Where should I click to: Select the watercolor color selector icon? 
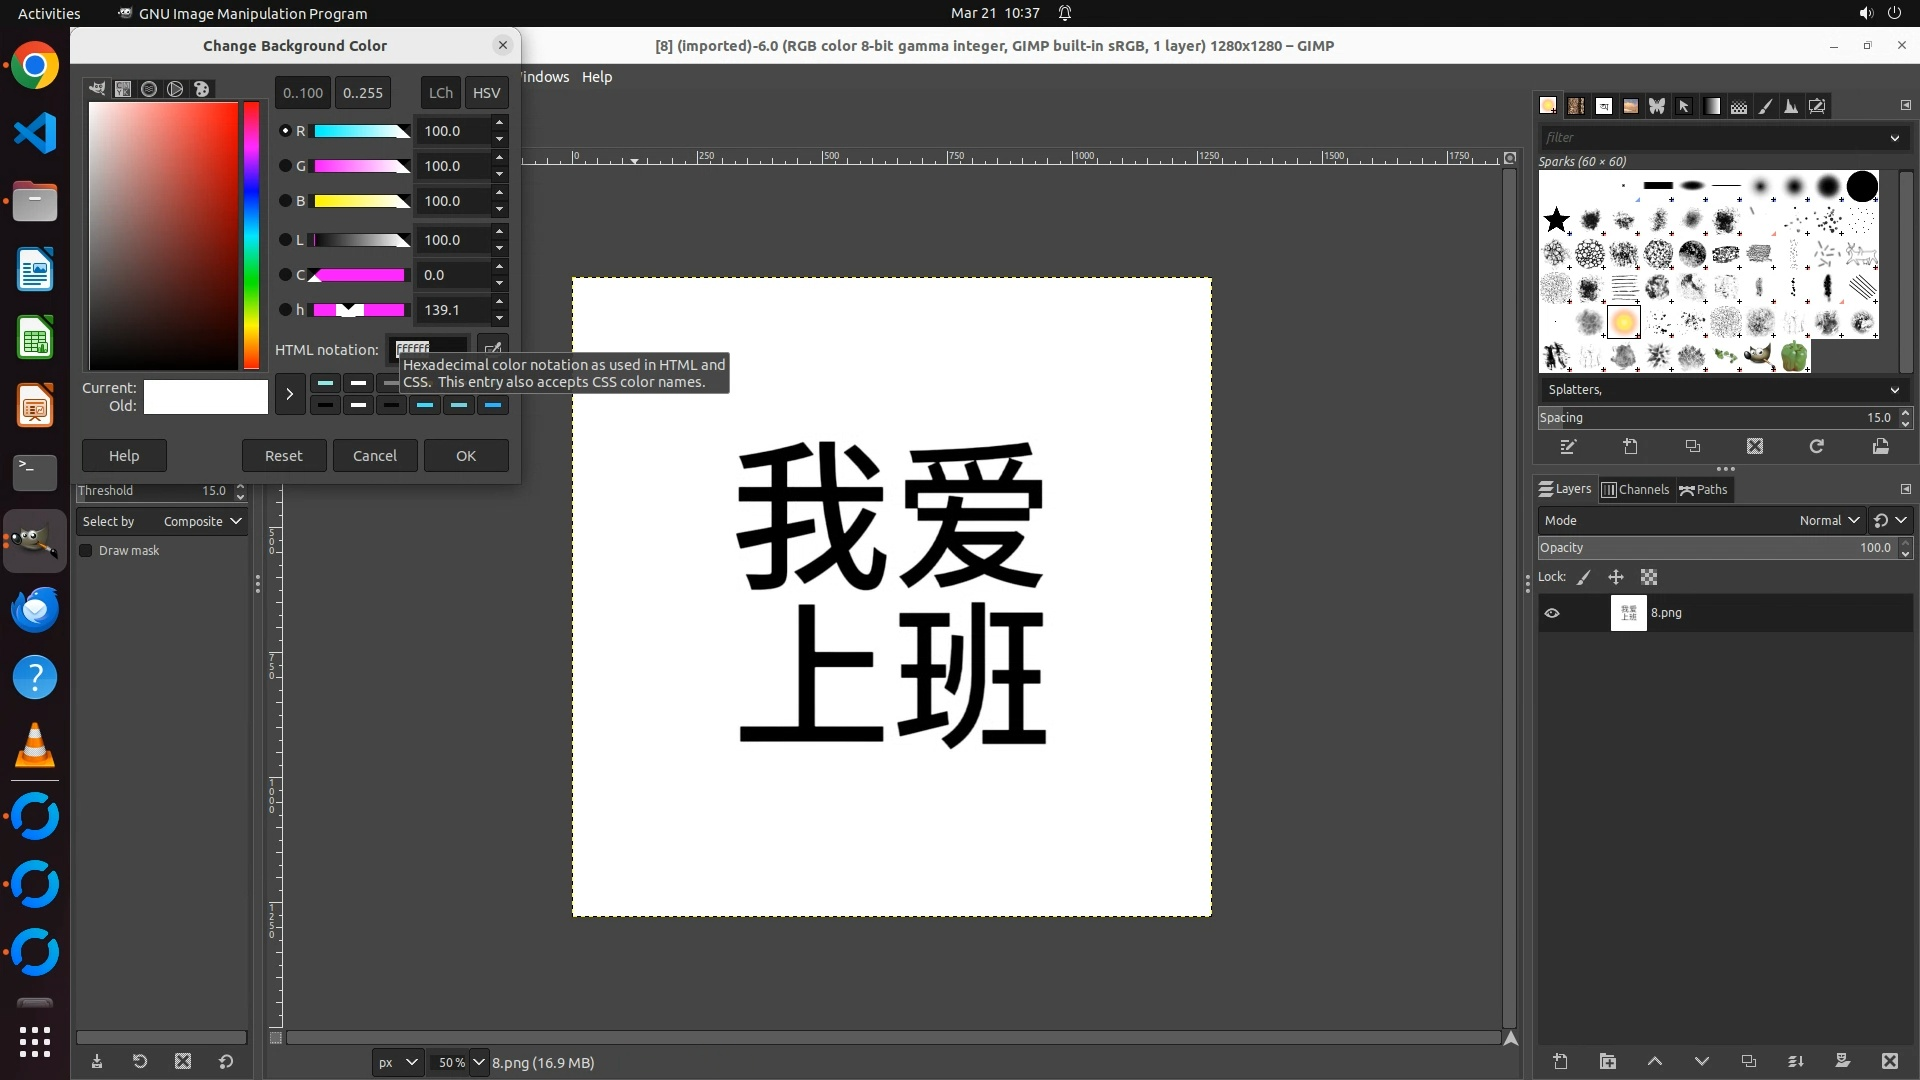point(149,89)
